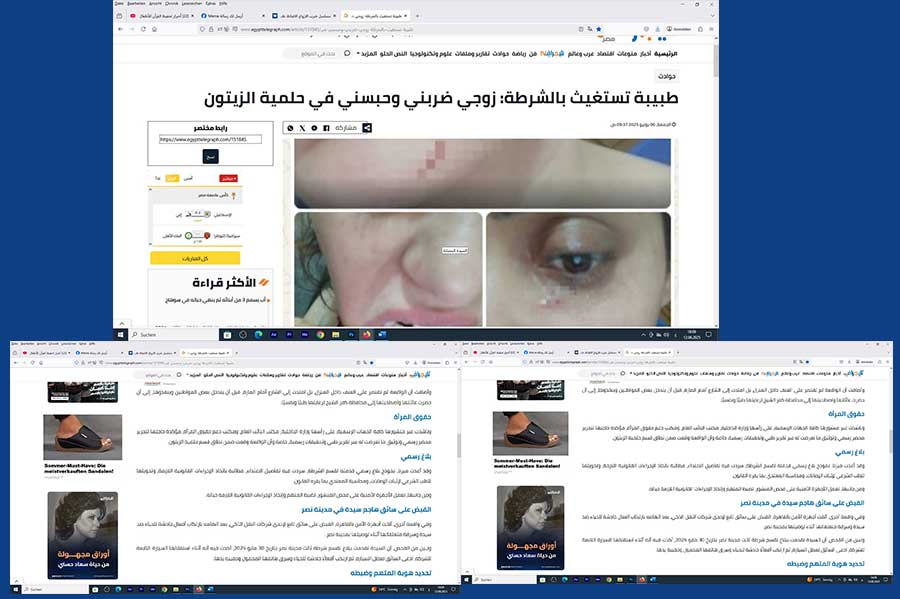Screen dimensions: 900x599
Task: Click the Messenger share icon in top window
Action: 314,128
